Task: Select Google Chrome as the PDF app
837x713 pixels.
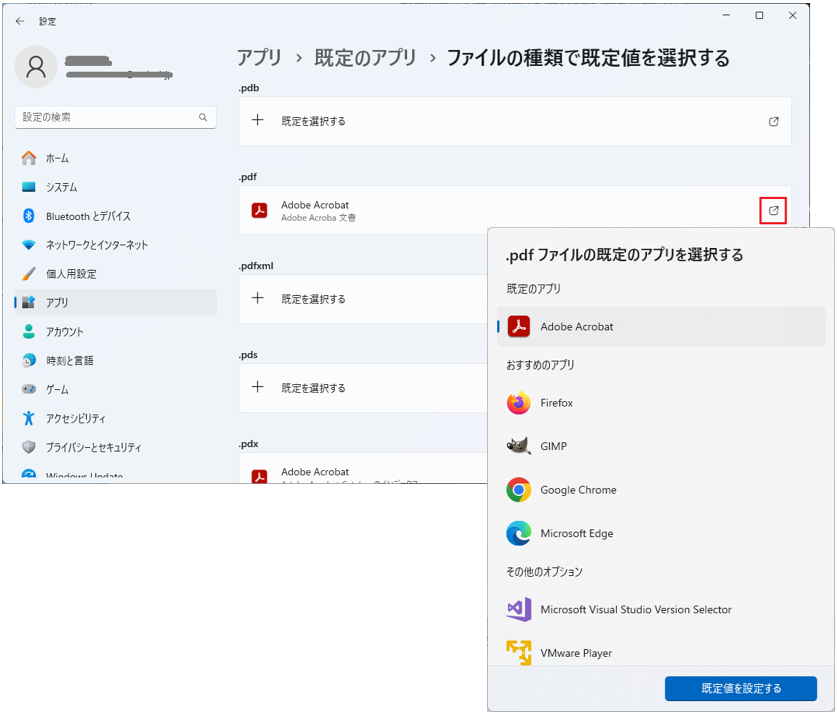Action: pyautogui.click(x=661, y=490)
